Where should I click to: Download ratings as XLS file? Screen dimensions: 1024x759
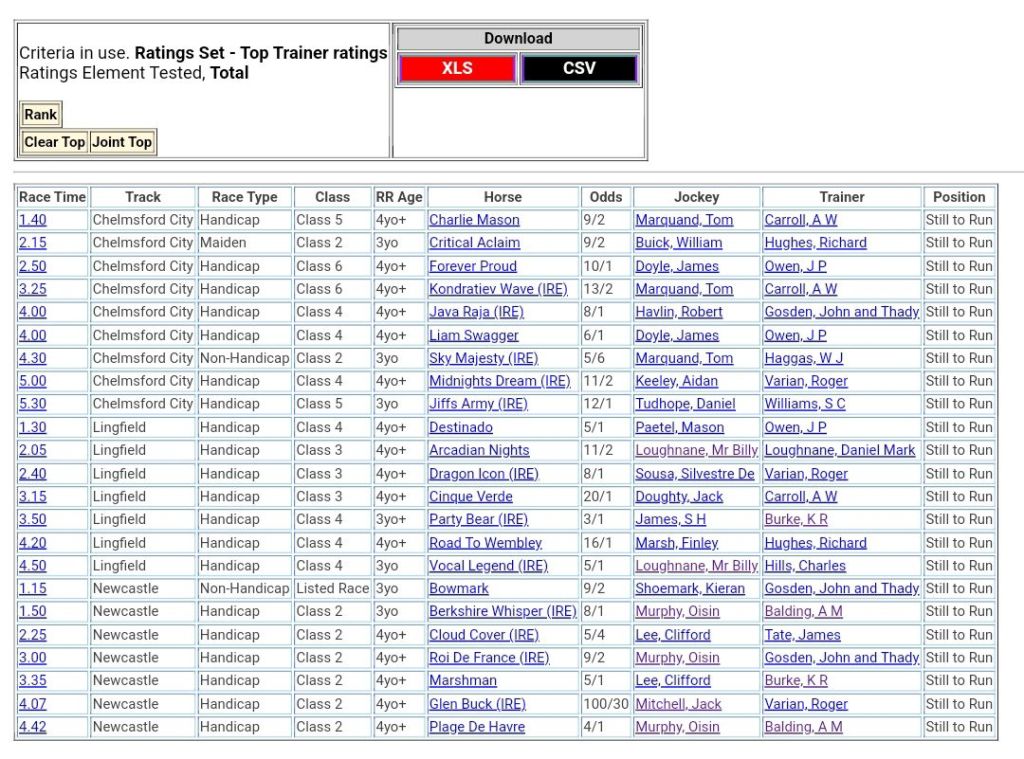[457, 68]
